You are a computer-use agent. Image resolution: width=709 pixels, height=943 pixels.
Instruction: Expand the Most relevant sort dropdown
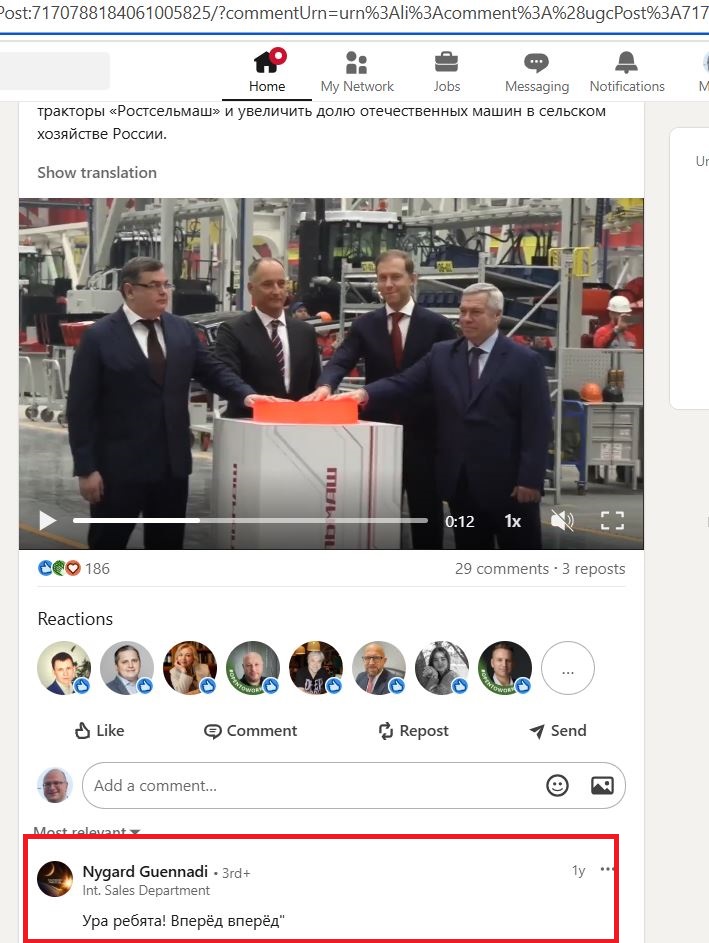click(87, 831)
